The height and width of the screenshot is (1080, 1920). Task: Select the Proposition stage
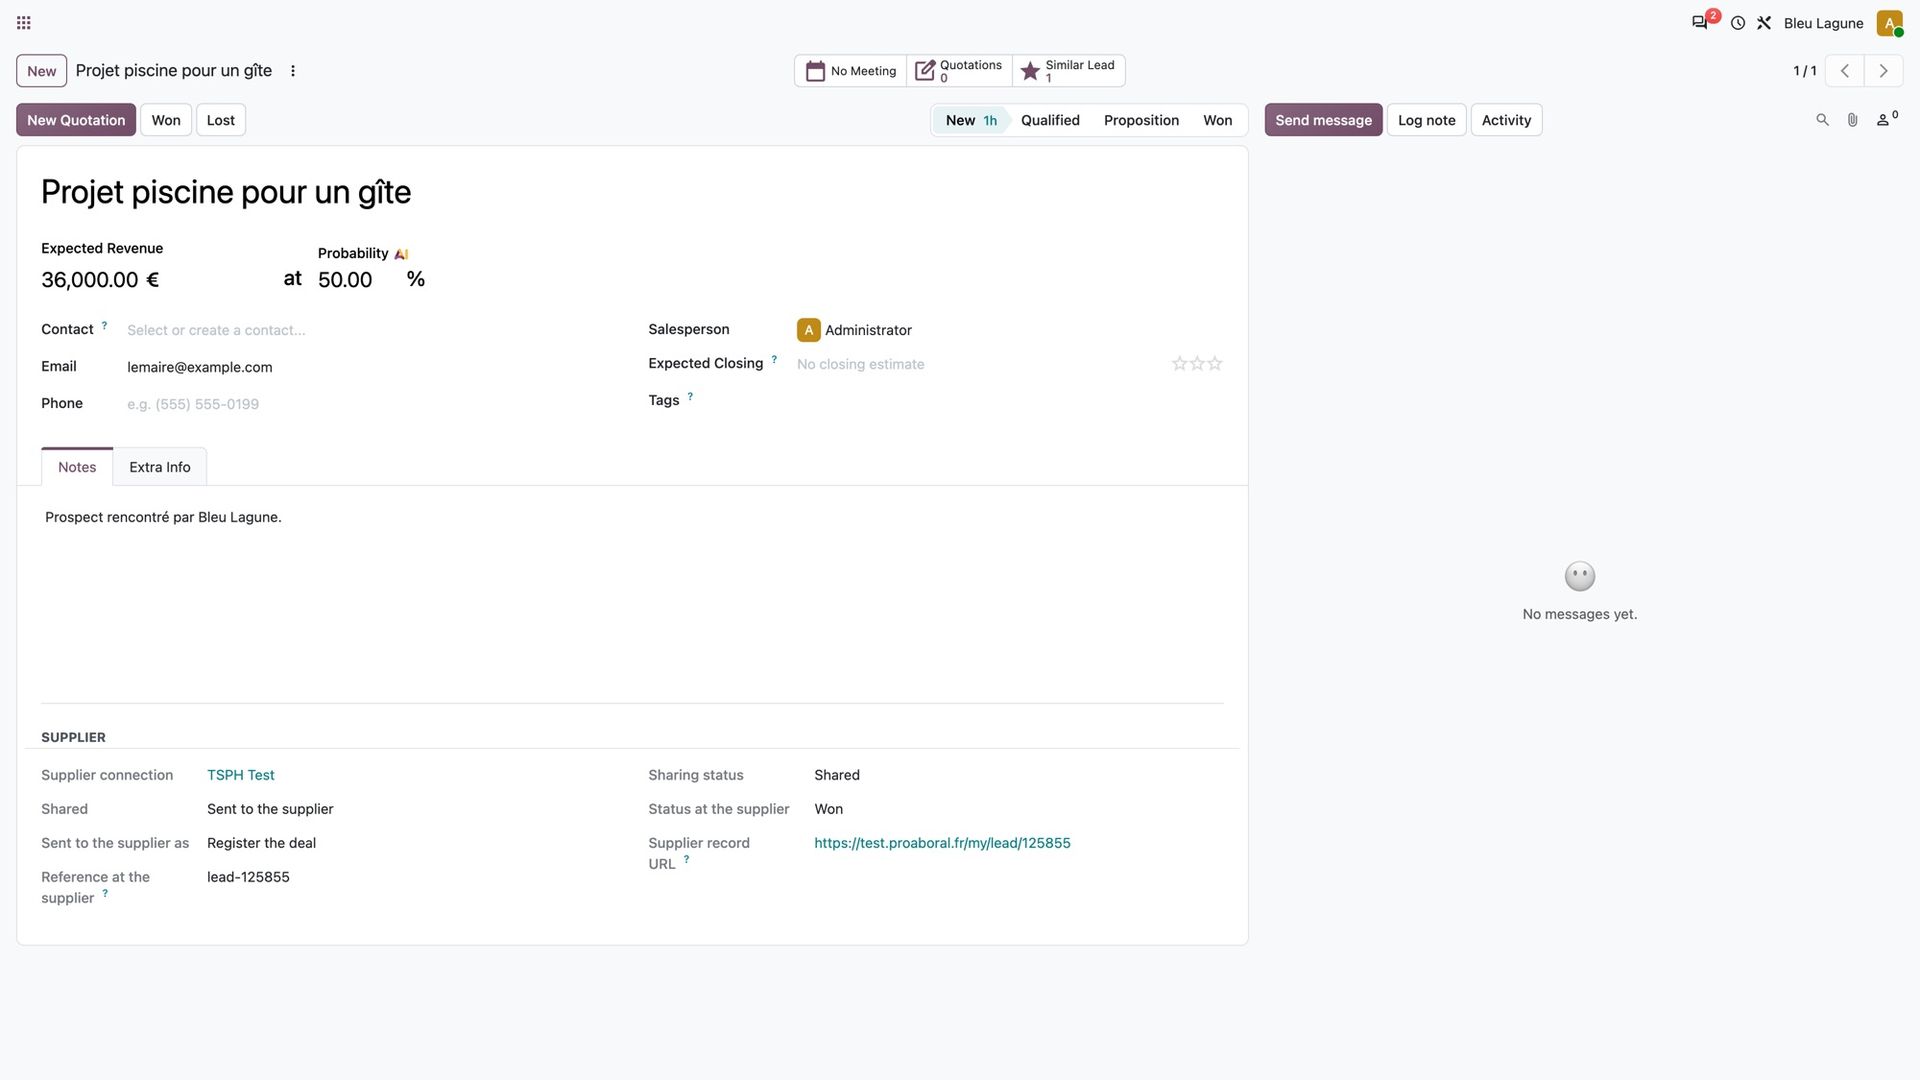1141,120
